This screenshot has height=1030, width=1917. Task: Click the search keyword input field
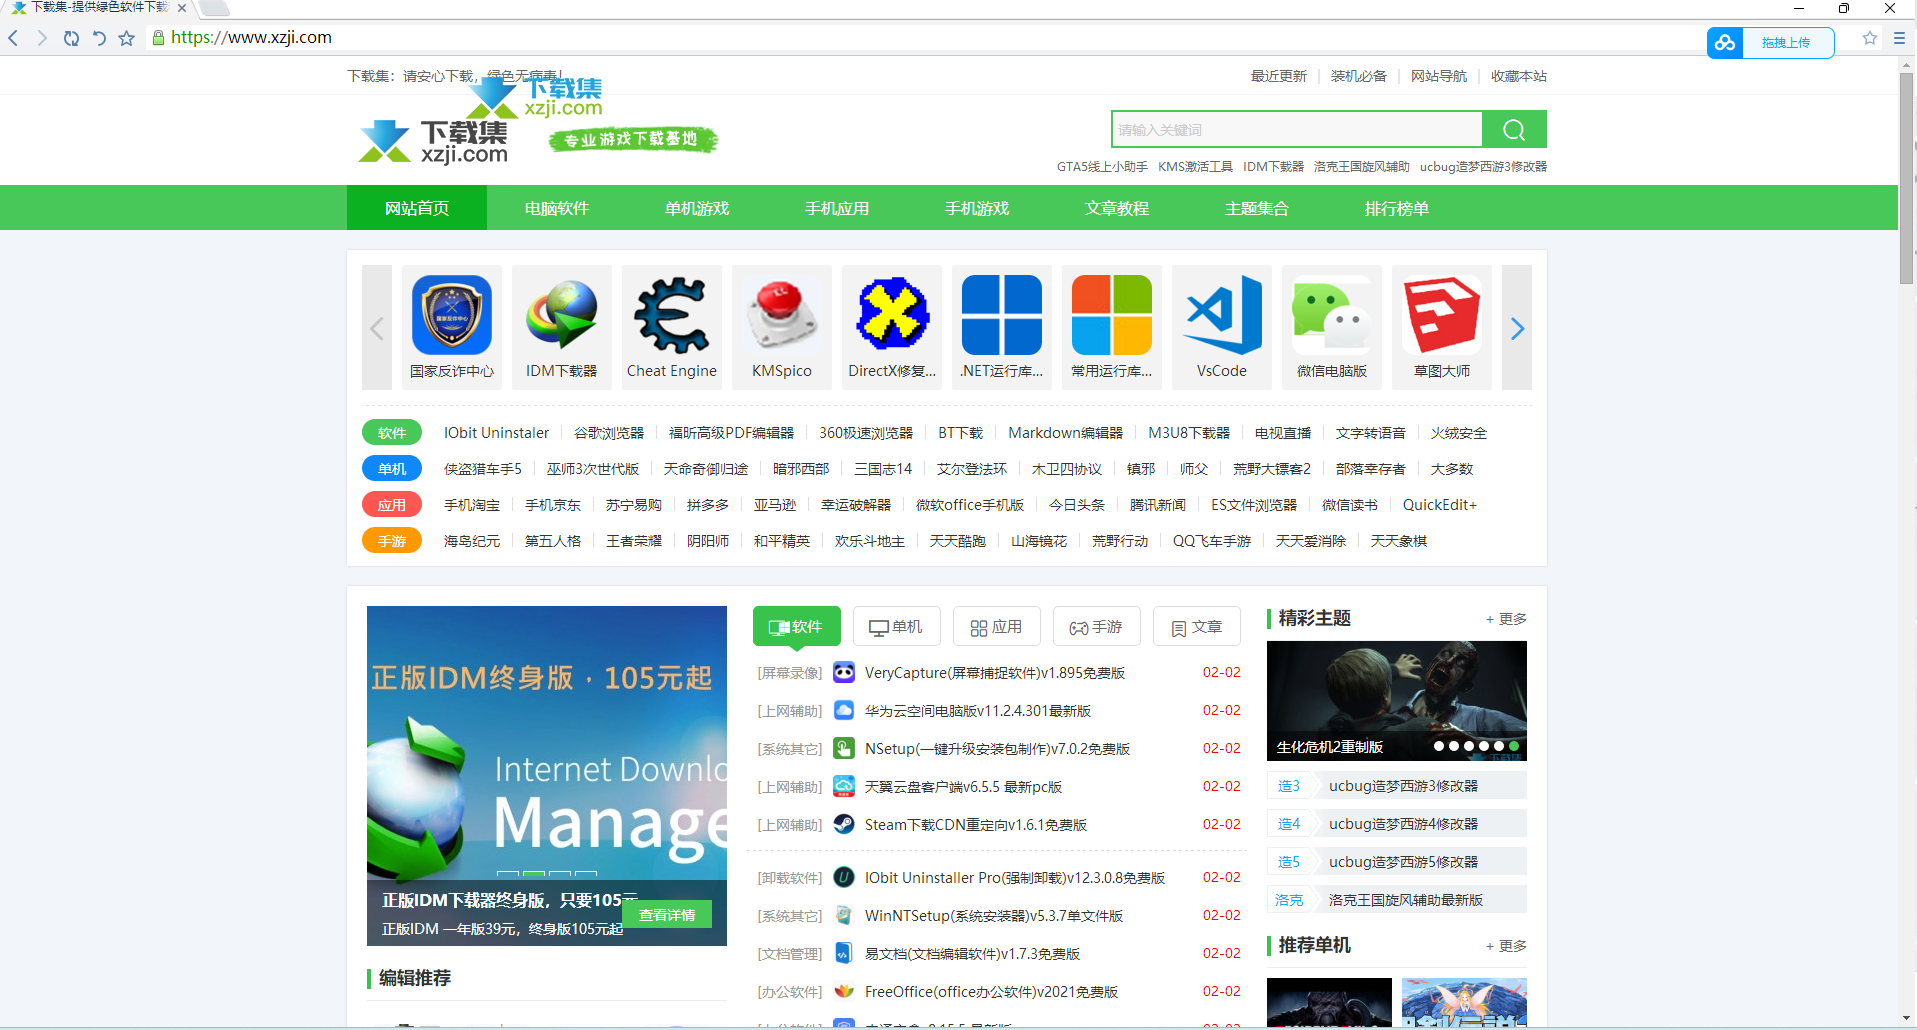click(x=1297, y=129)
